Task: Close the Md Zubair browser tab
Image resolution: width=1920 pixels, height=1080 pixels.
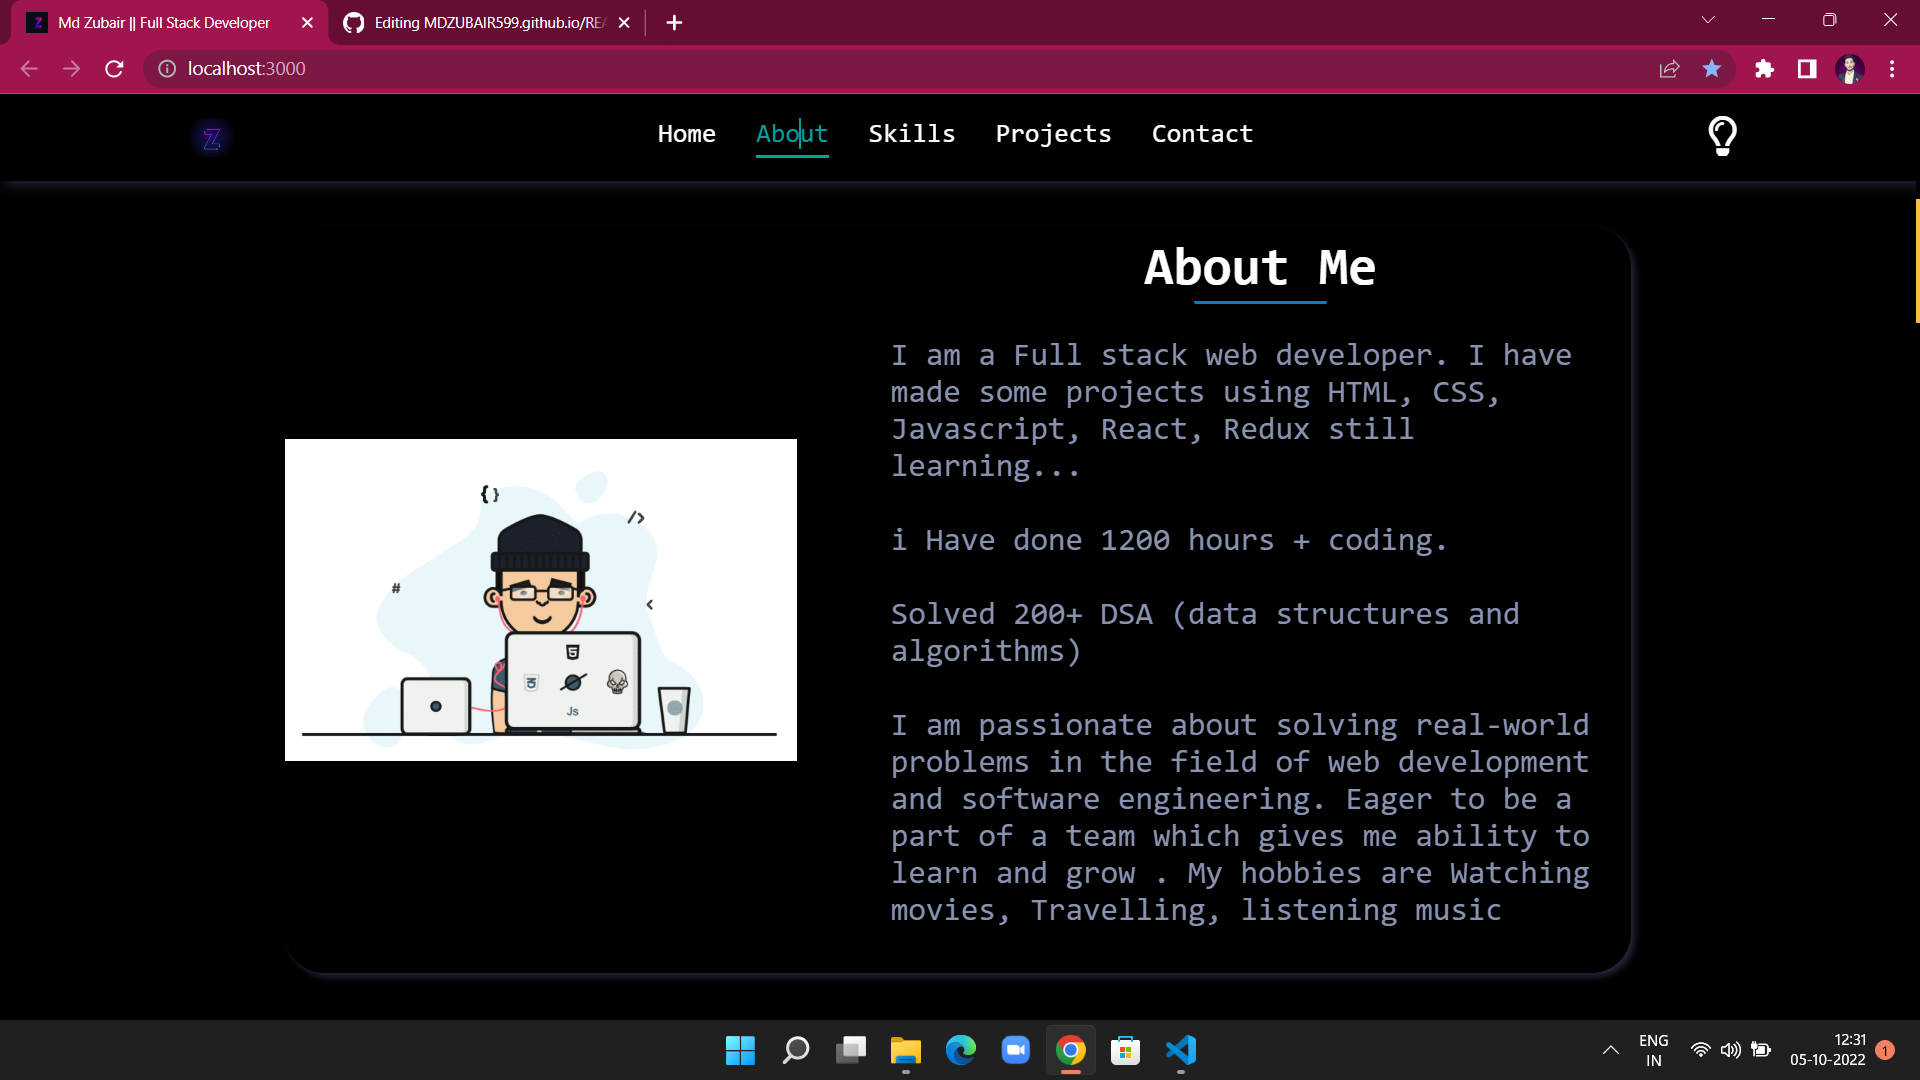Action: (x=307, y=22)
